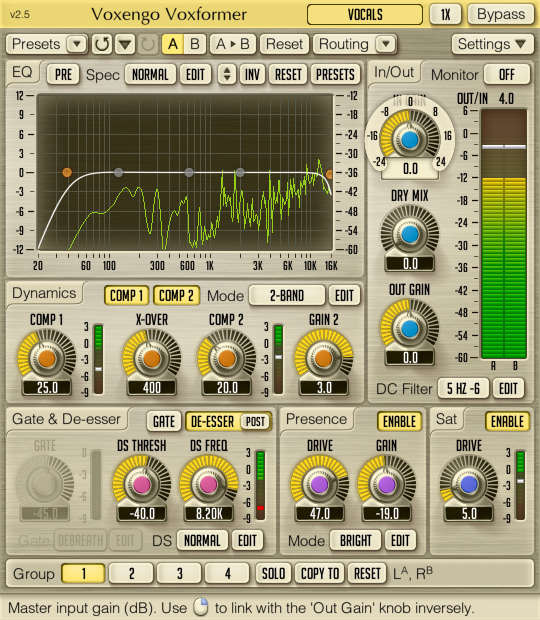The width and height of the screenshot is (540, 620).
Task: Enable the GATE switch
Action: coord(164,422)
